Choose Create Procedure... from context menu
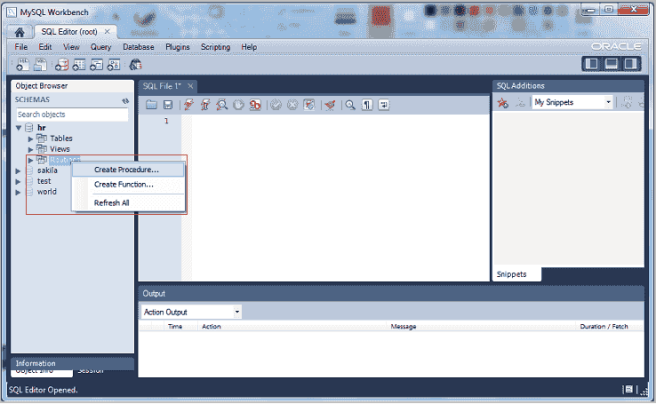 [128, 169]
